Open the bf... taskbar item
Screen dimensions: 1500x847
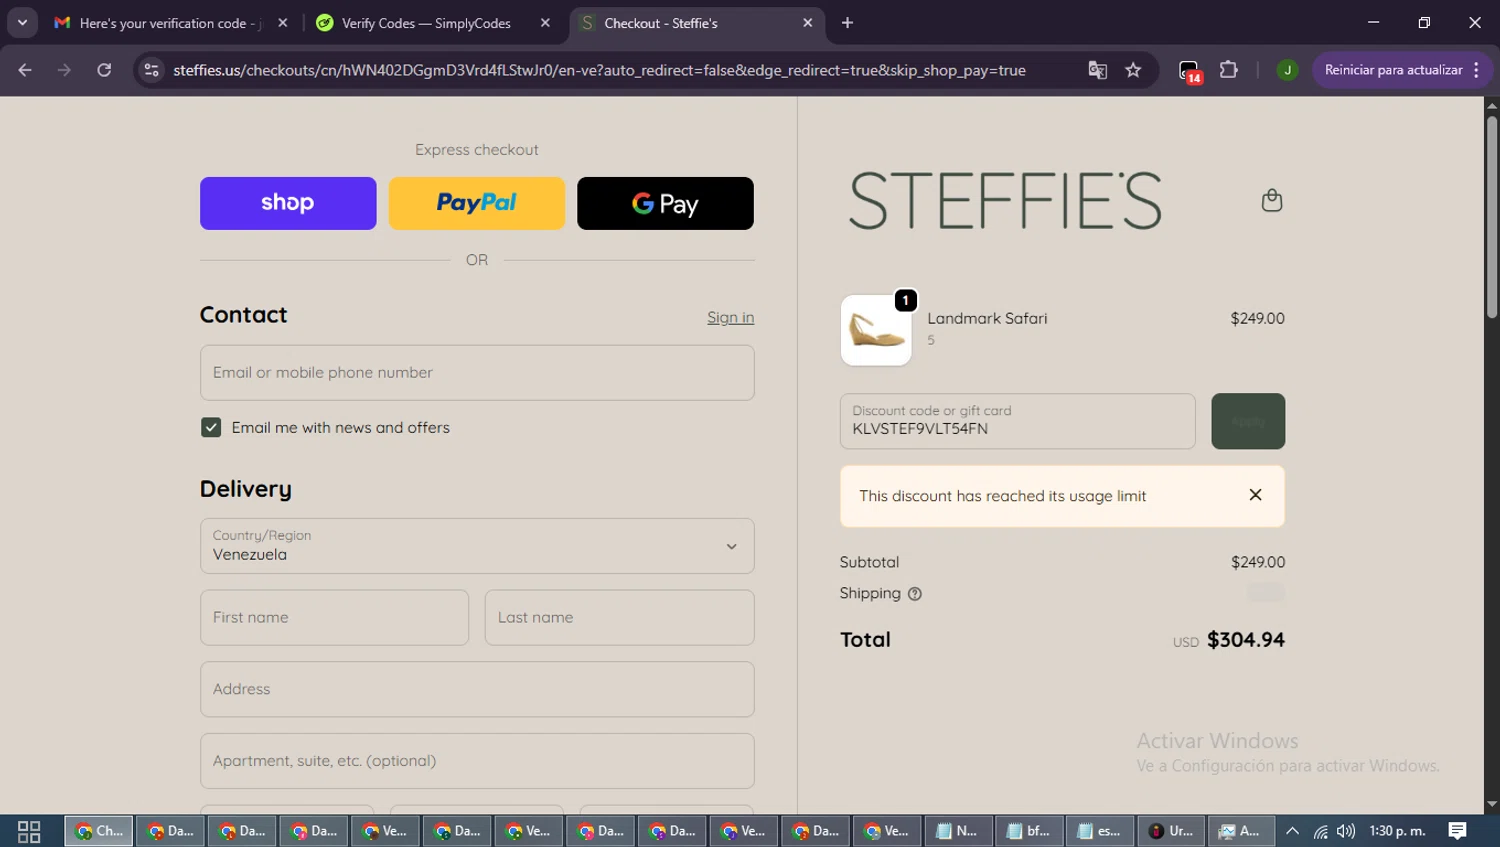(1028, 831)
